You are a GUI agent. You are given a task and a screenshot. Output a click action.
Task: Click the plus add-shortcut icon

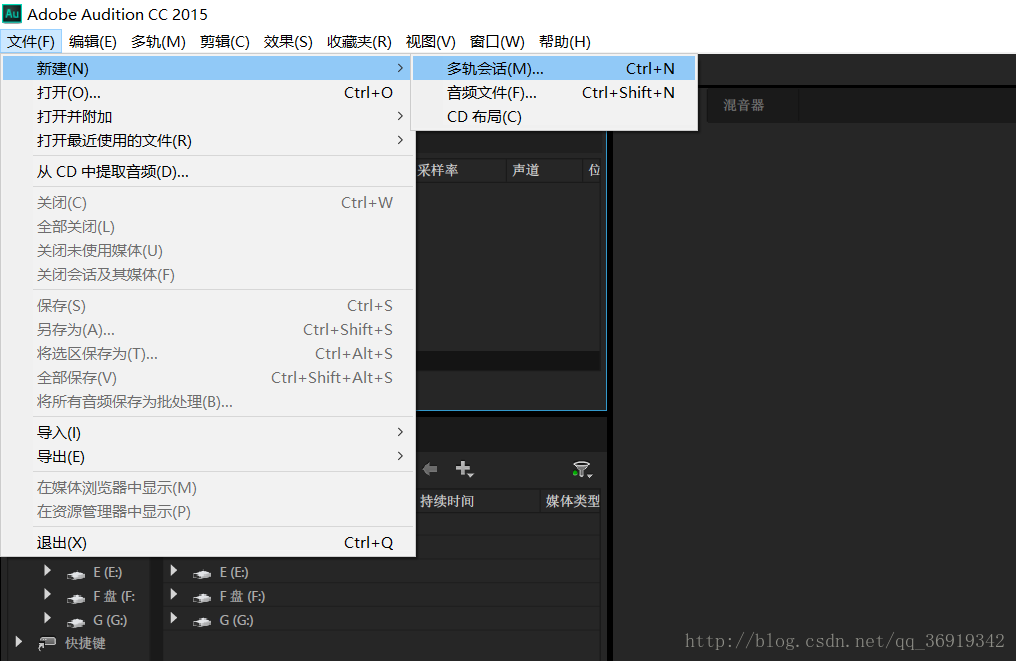[464, 469]
